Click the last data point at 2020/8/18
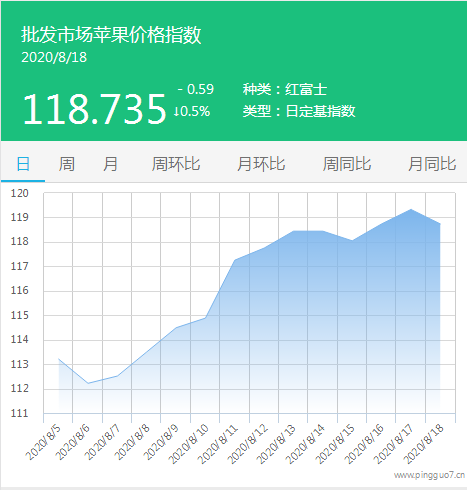Screen dimensions: 467x490 [x=440, y=224]
